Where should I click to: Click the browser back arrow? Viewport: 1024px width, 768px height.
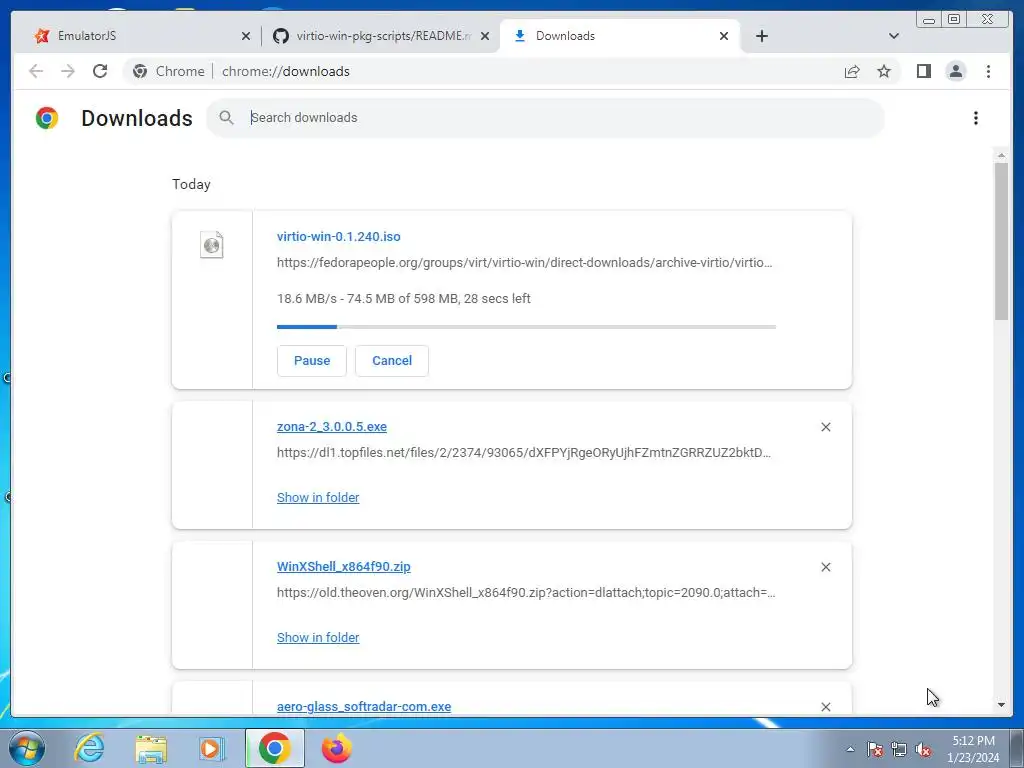(x=36, y=71)
